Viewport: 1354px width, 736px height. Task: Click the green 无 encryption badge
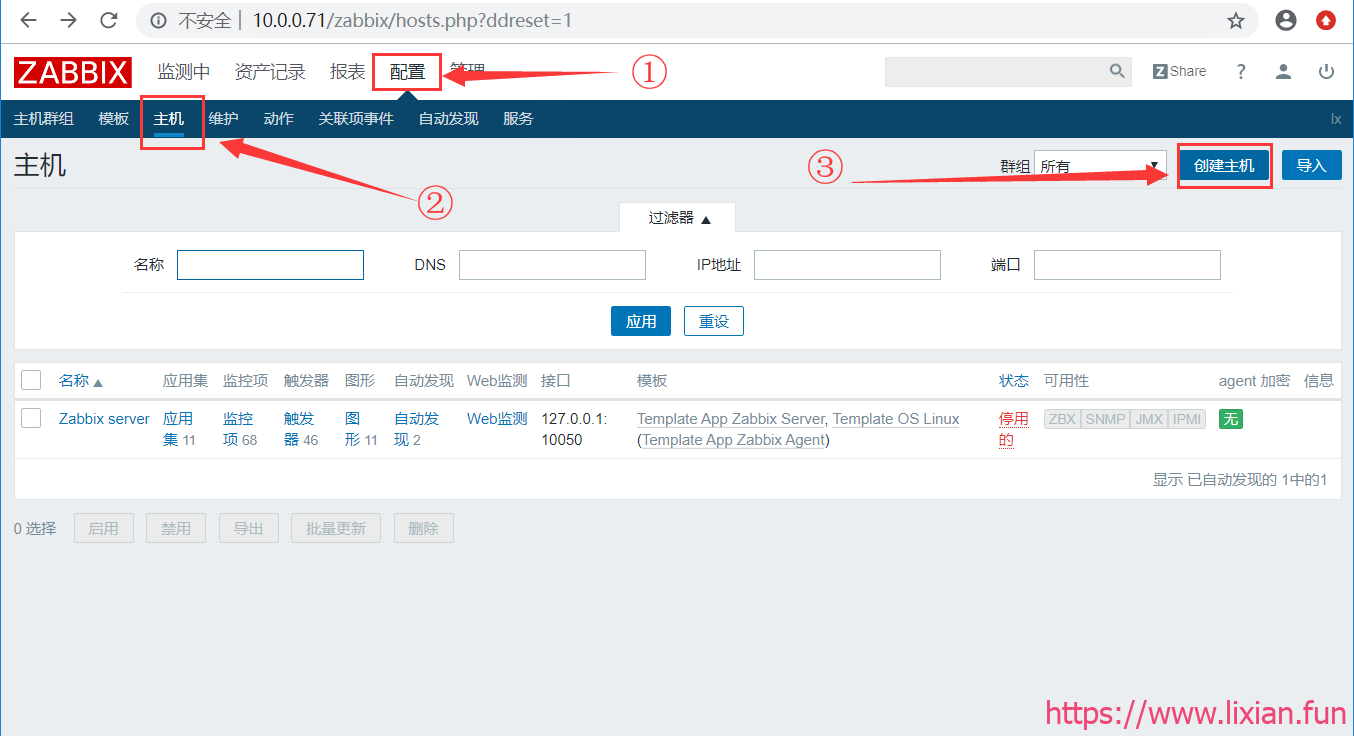coord(1231,419)
